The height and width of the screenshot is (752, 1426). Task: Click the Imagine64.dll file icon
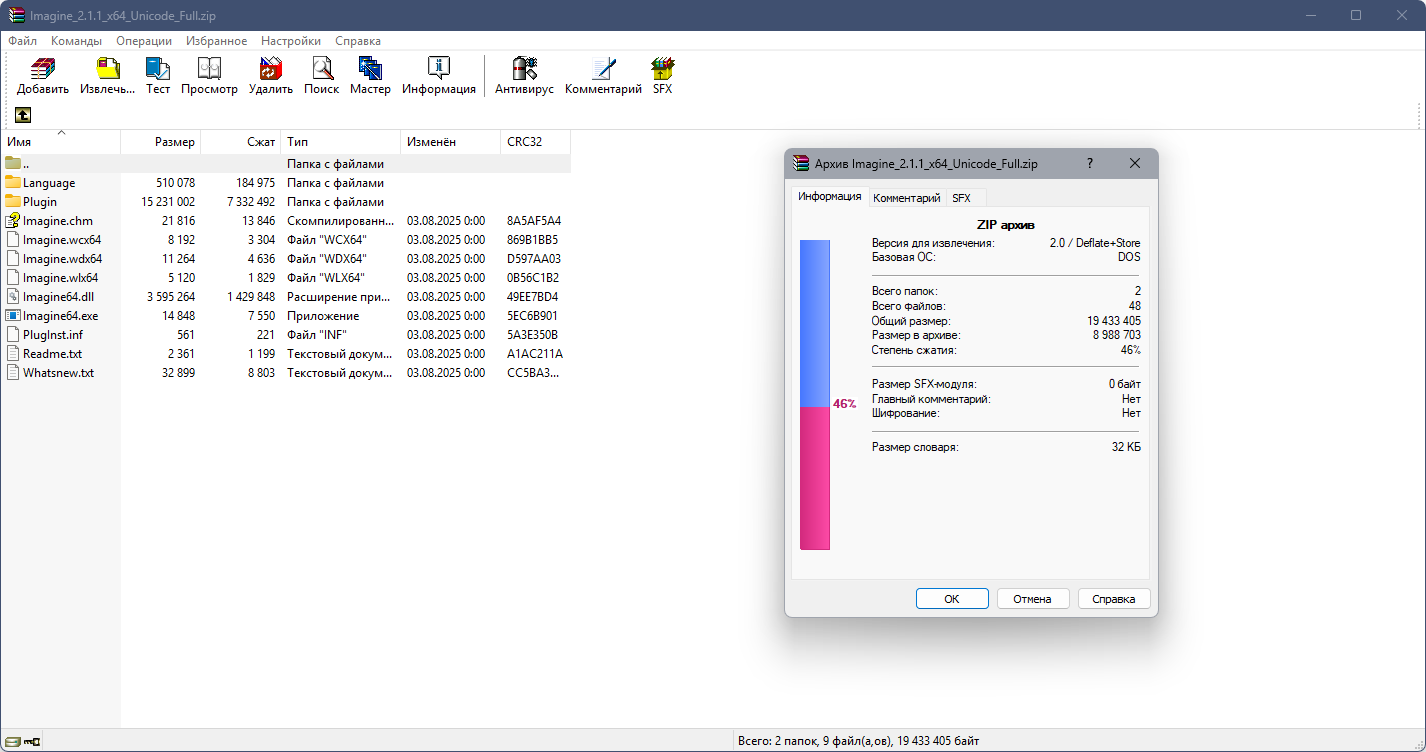coord(13,296)
